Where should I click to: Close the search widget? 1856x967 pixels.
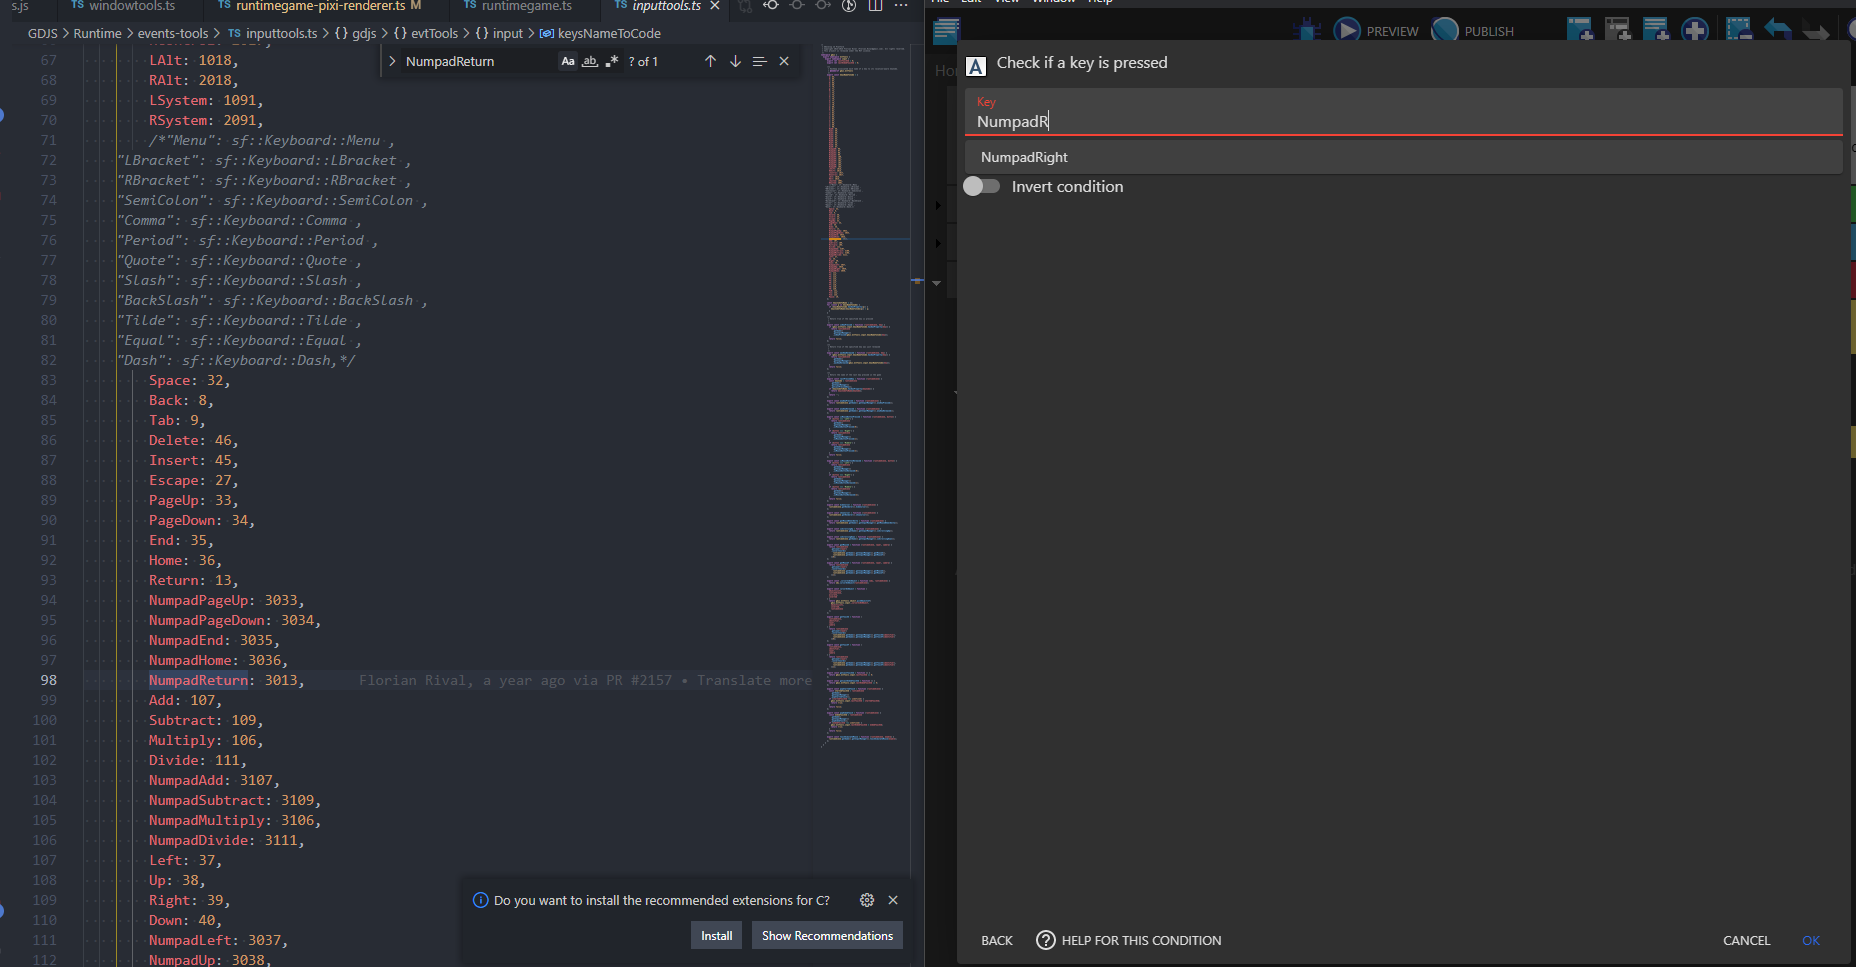click(x=785, y=61)
